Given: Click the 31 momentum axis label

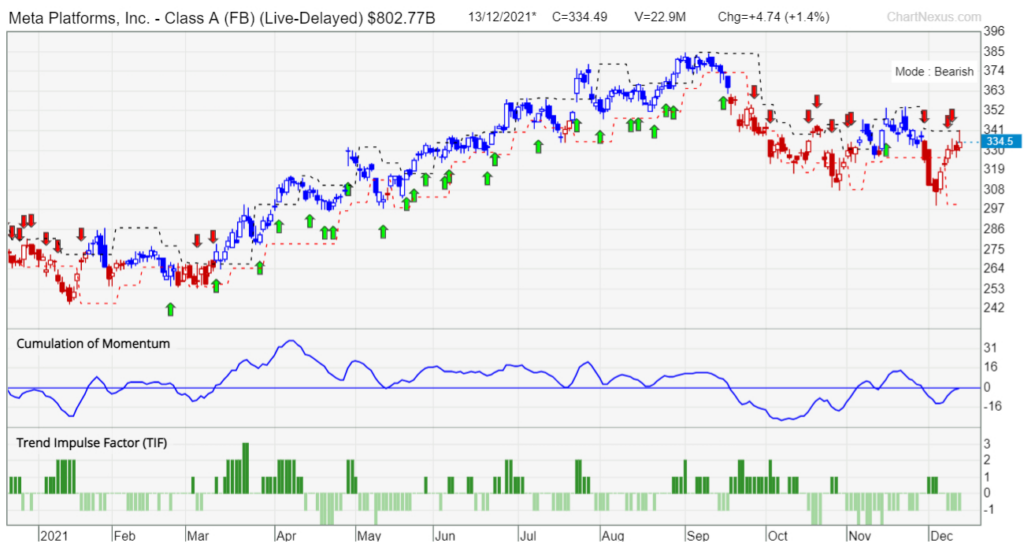Looking at the screenshot, I should 991,349.
